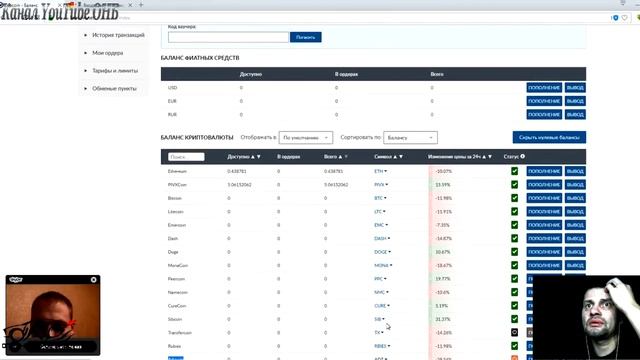The image size is (640, 360).
Task: Click ВЫВОД in the PIVXCoin row
Action: (x=575, y=184)
